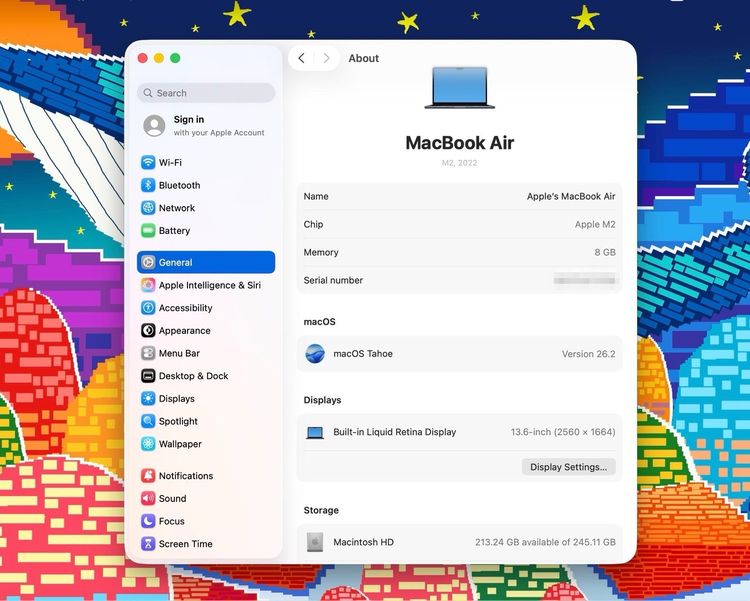Click the MacBook Air image at top

point(460,88)
